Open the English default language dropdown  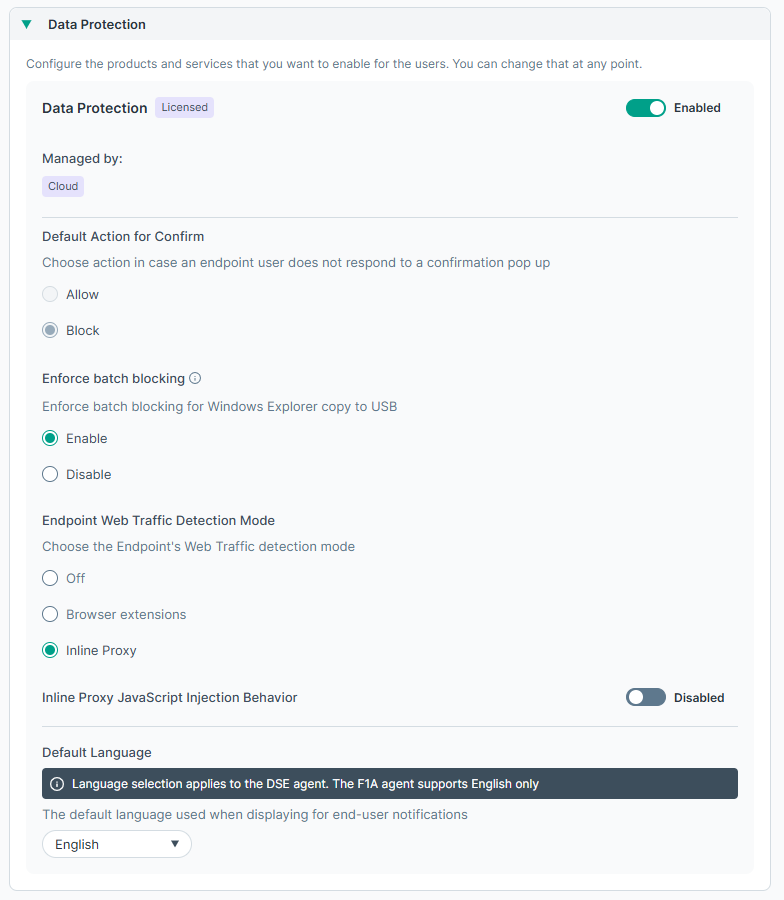116,845
